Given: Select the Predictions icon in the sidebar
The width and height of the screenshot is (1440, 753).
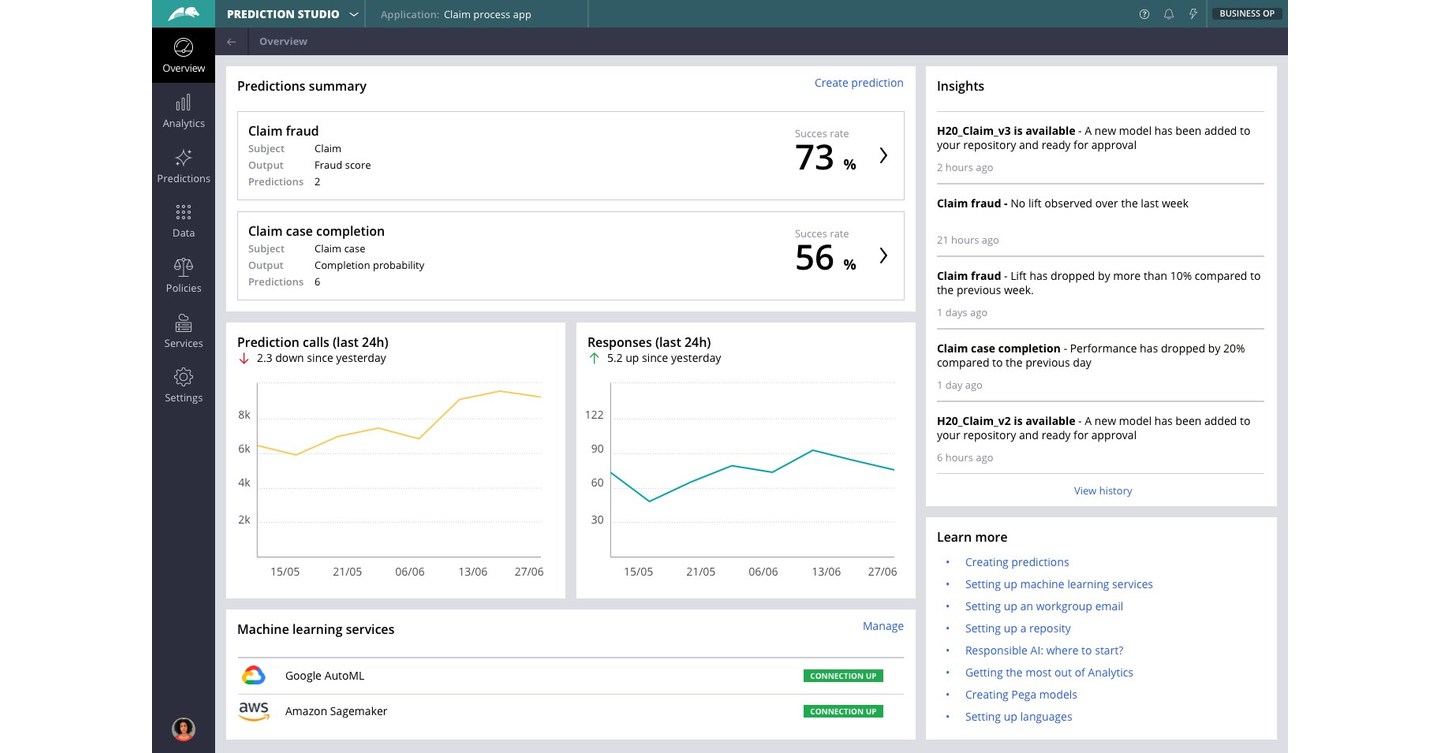Looking at the screenshot, I should [x=183, y=163].
